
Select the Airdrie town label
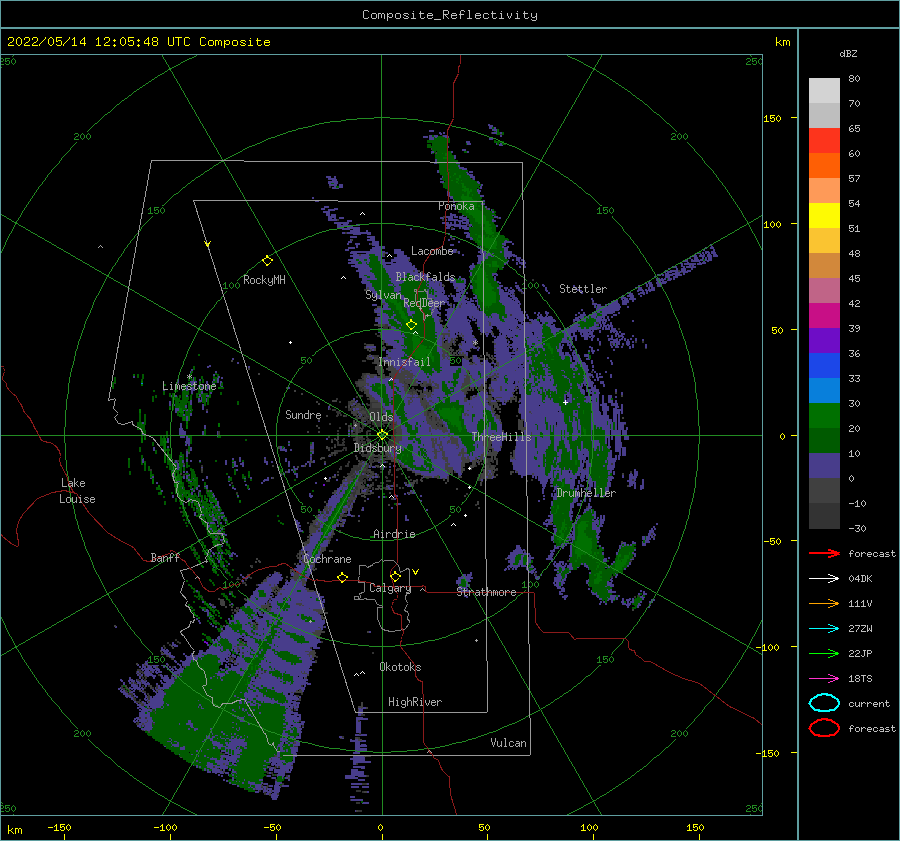point(394,534)
